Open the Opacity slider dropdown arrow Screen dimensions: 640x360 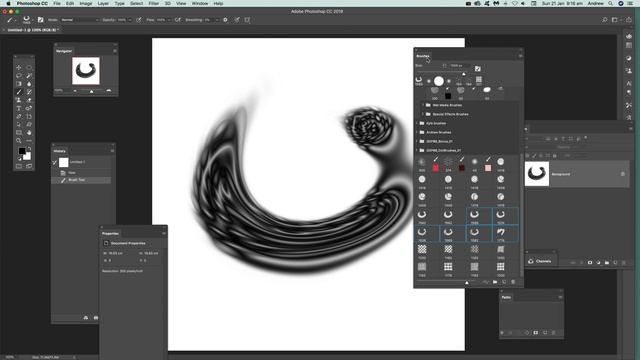click(130, 20)
